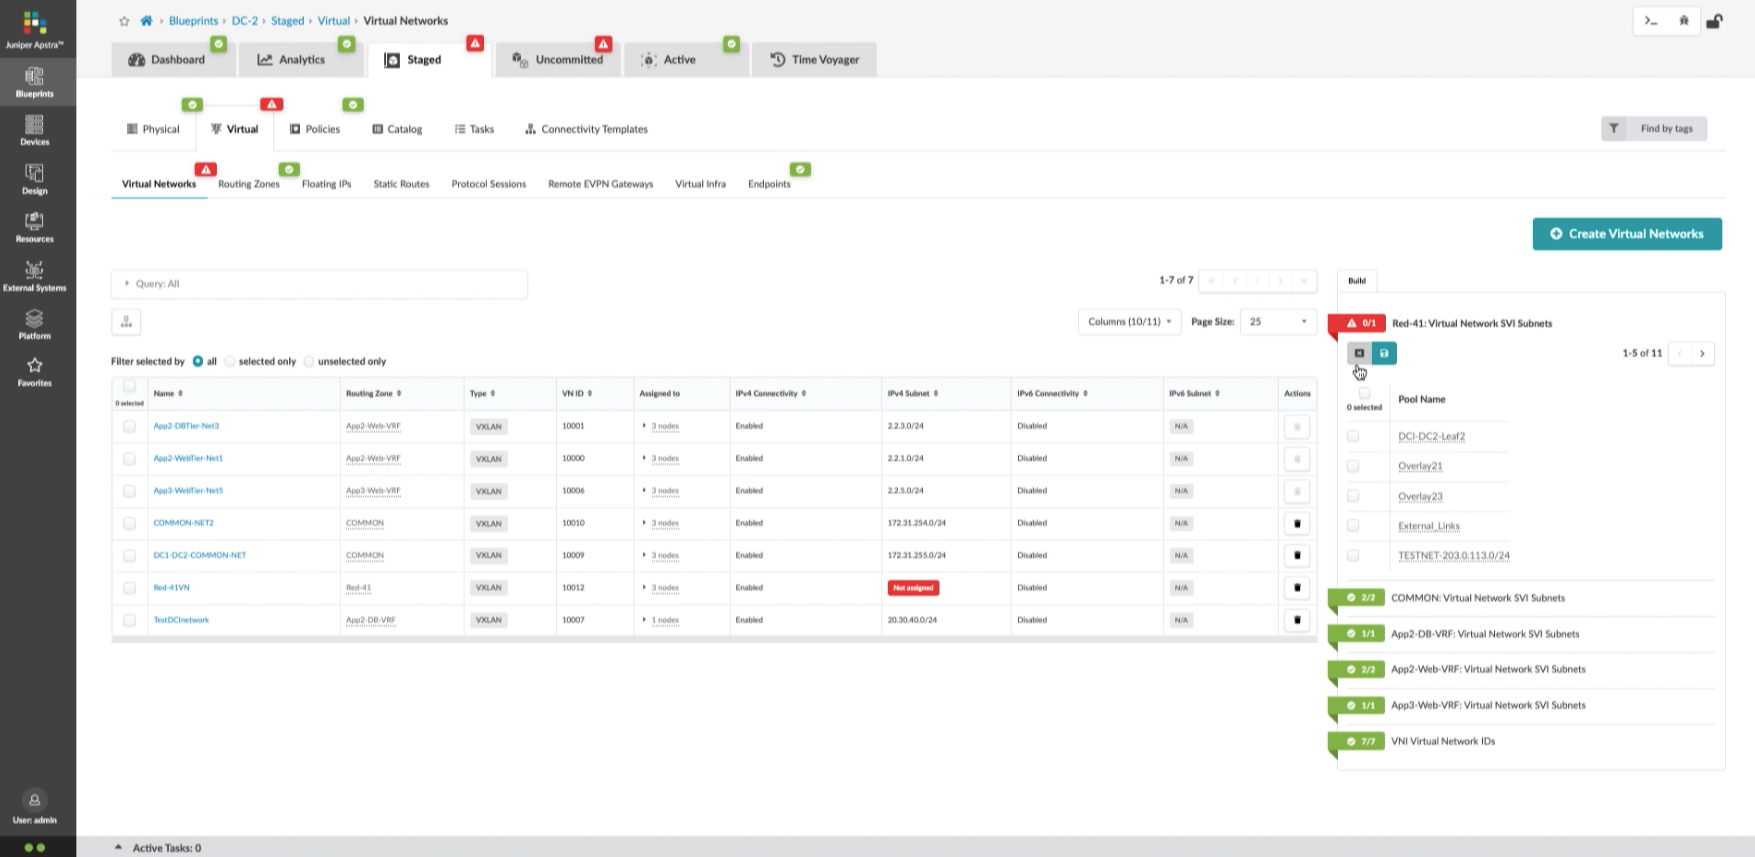Click the 'Not assigned' IPv4 subnet badge
This screenshot has height=857, width=1755.
coord(913,588)
